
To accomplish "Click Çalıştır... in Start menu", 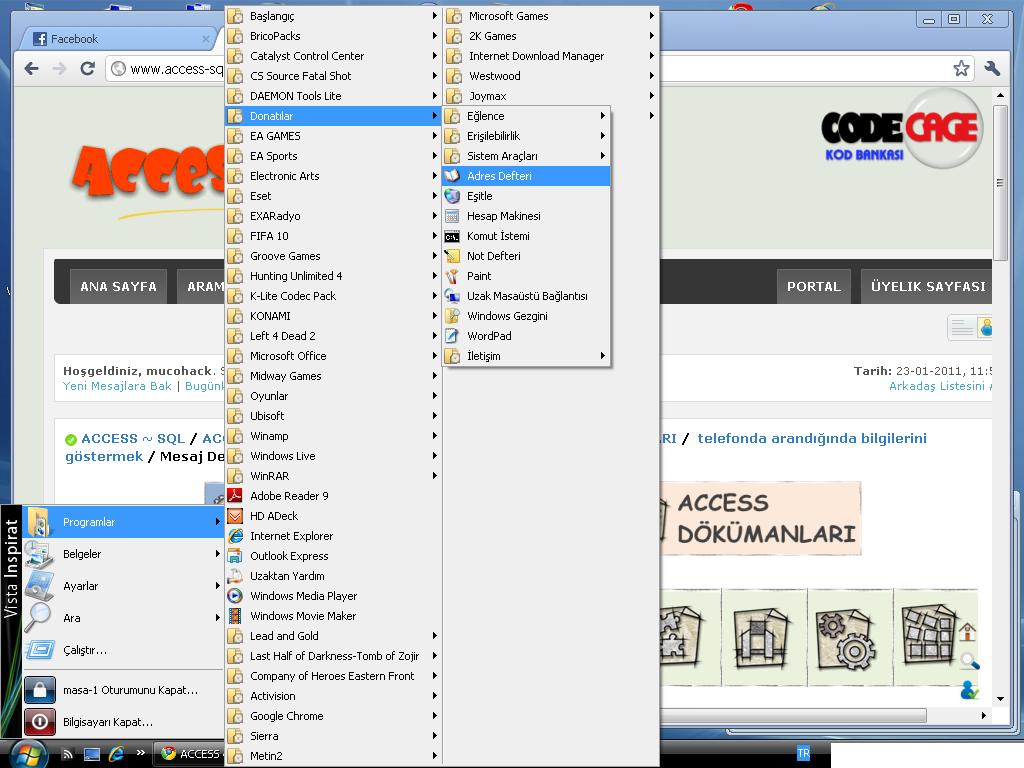I will tap(84, 650).
